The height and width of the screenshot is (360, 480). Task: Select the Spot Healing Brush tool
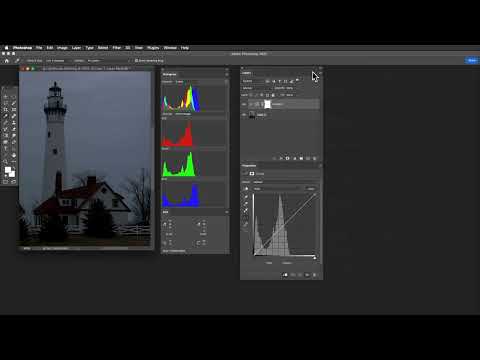pos(14,116)
